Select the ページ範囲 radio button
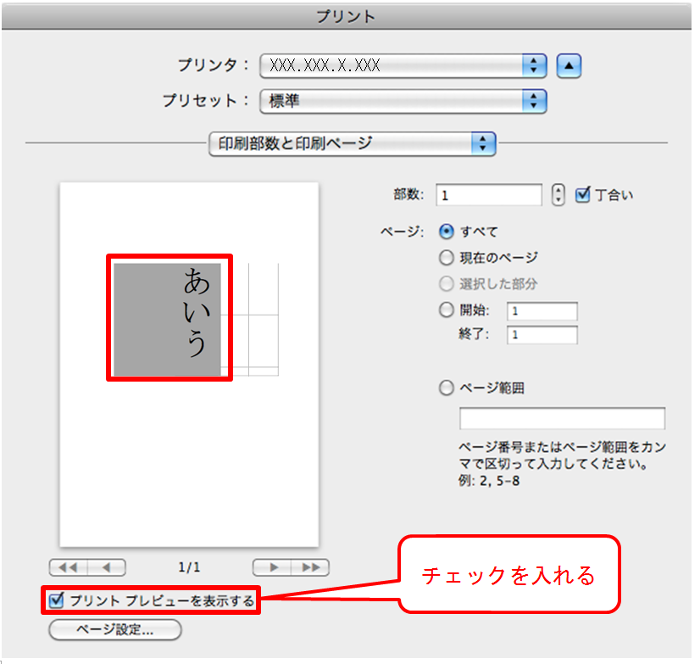700x664 pixels. pyautogui.click(x=447, y=388)
